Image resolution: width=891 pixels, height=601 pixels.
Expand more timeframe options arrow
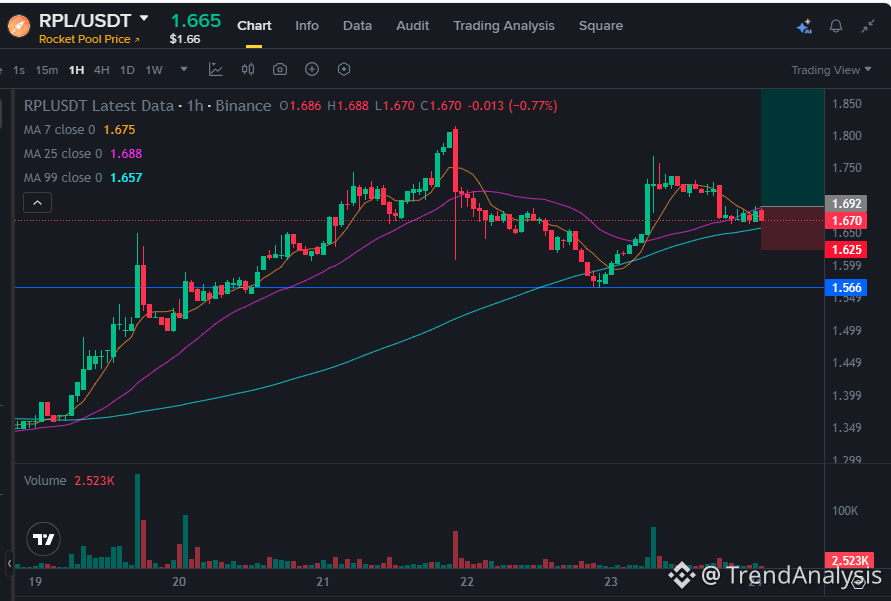(184, 69)
